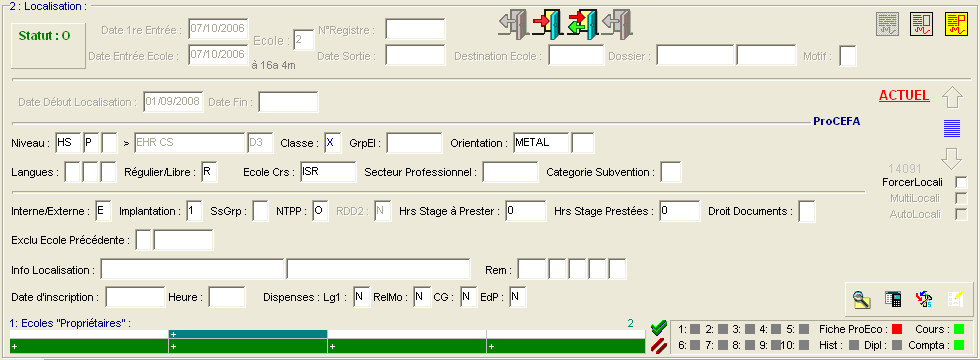Open the blue lines localisation list icon

[x=952, y=128]
